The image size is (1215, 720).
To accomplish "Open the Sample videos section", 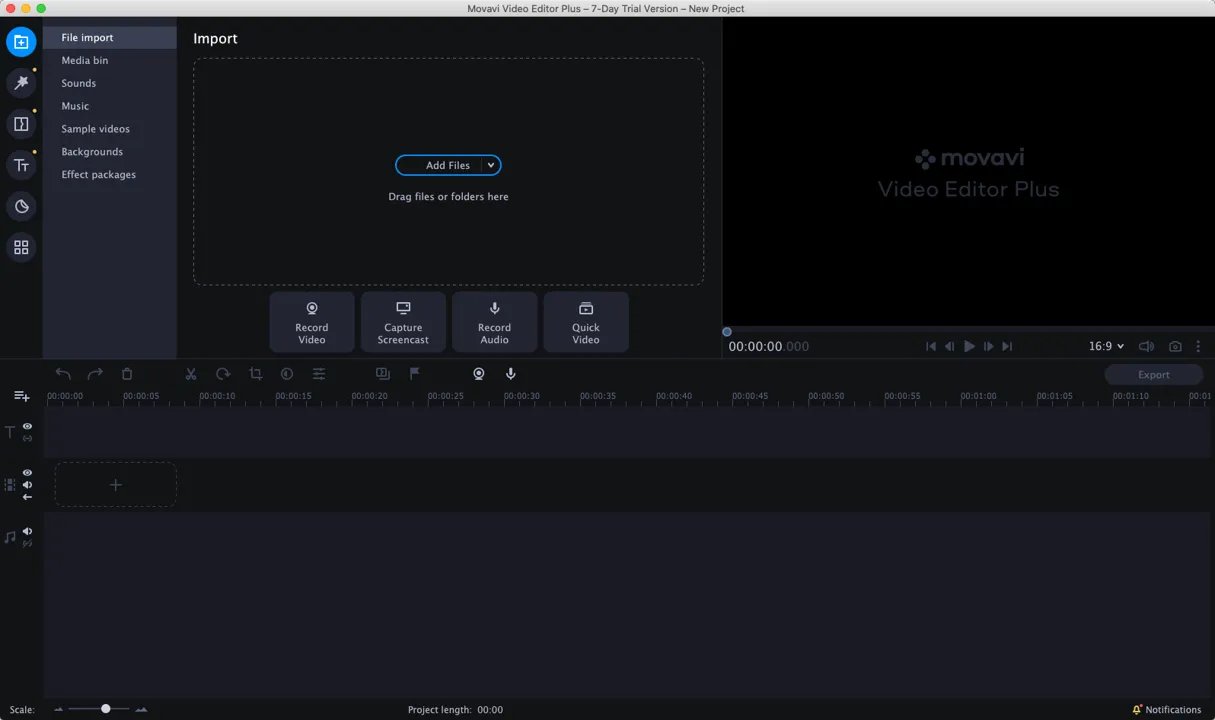I will (110, 129).
